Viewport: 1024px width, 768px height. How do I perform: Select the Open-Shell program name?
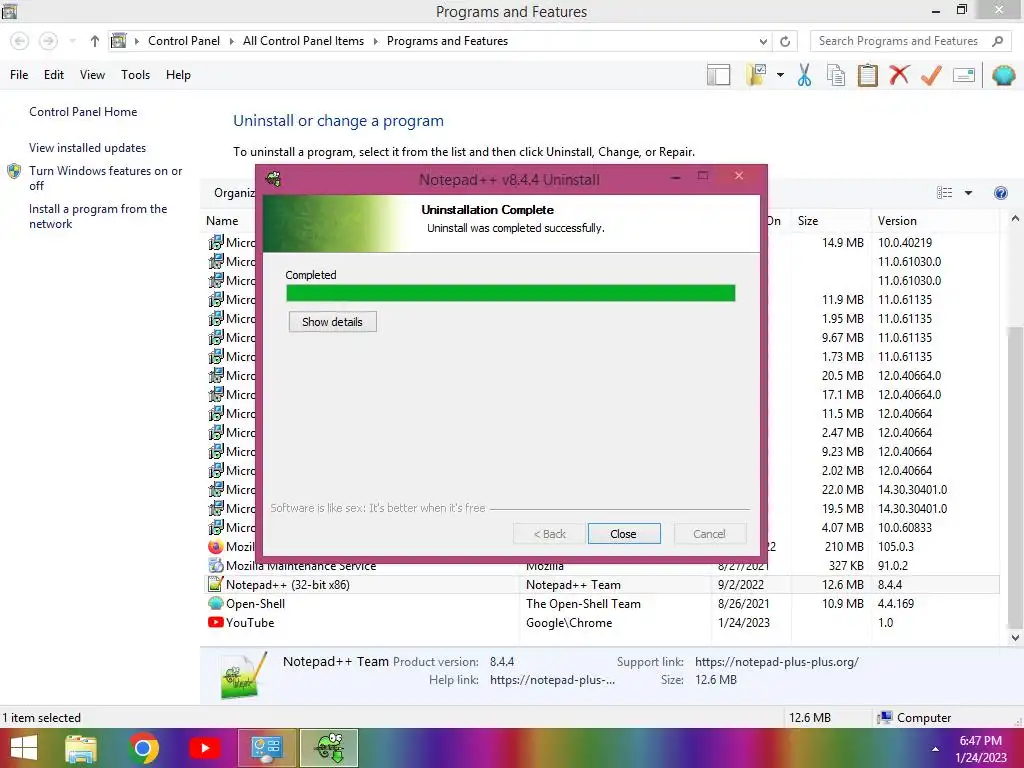[x=255, y=604]
